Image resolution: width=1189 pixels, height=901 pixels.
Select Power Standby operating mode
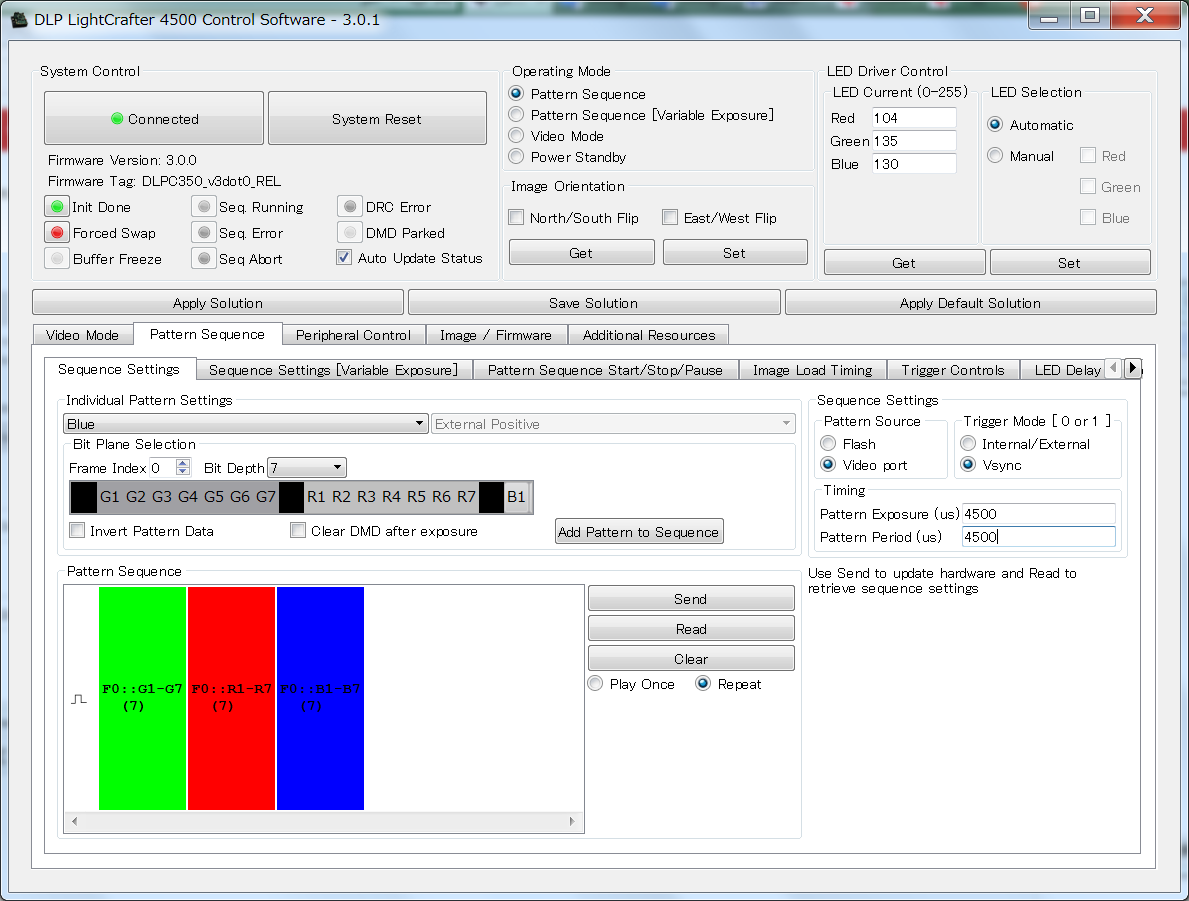point(516,156)
